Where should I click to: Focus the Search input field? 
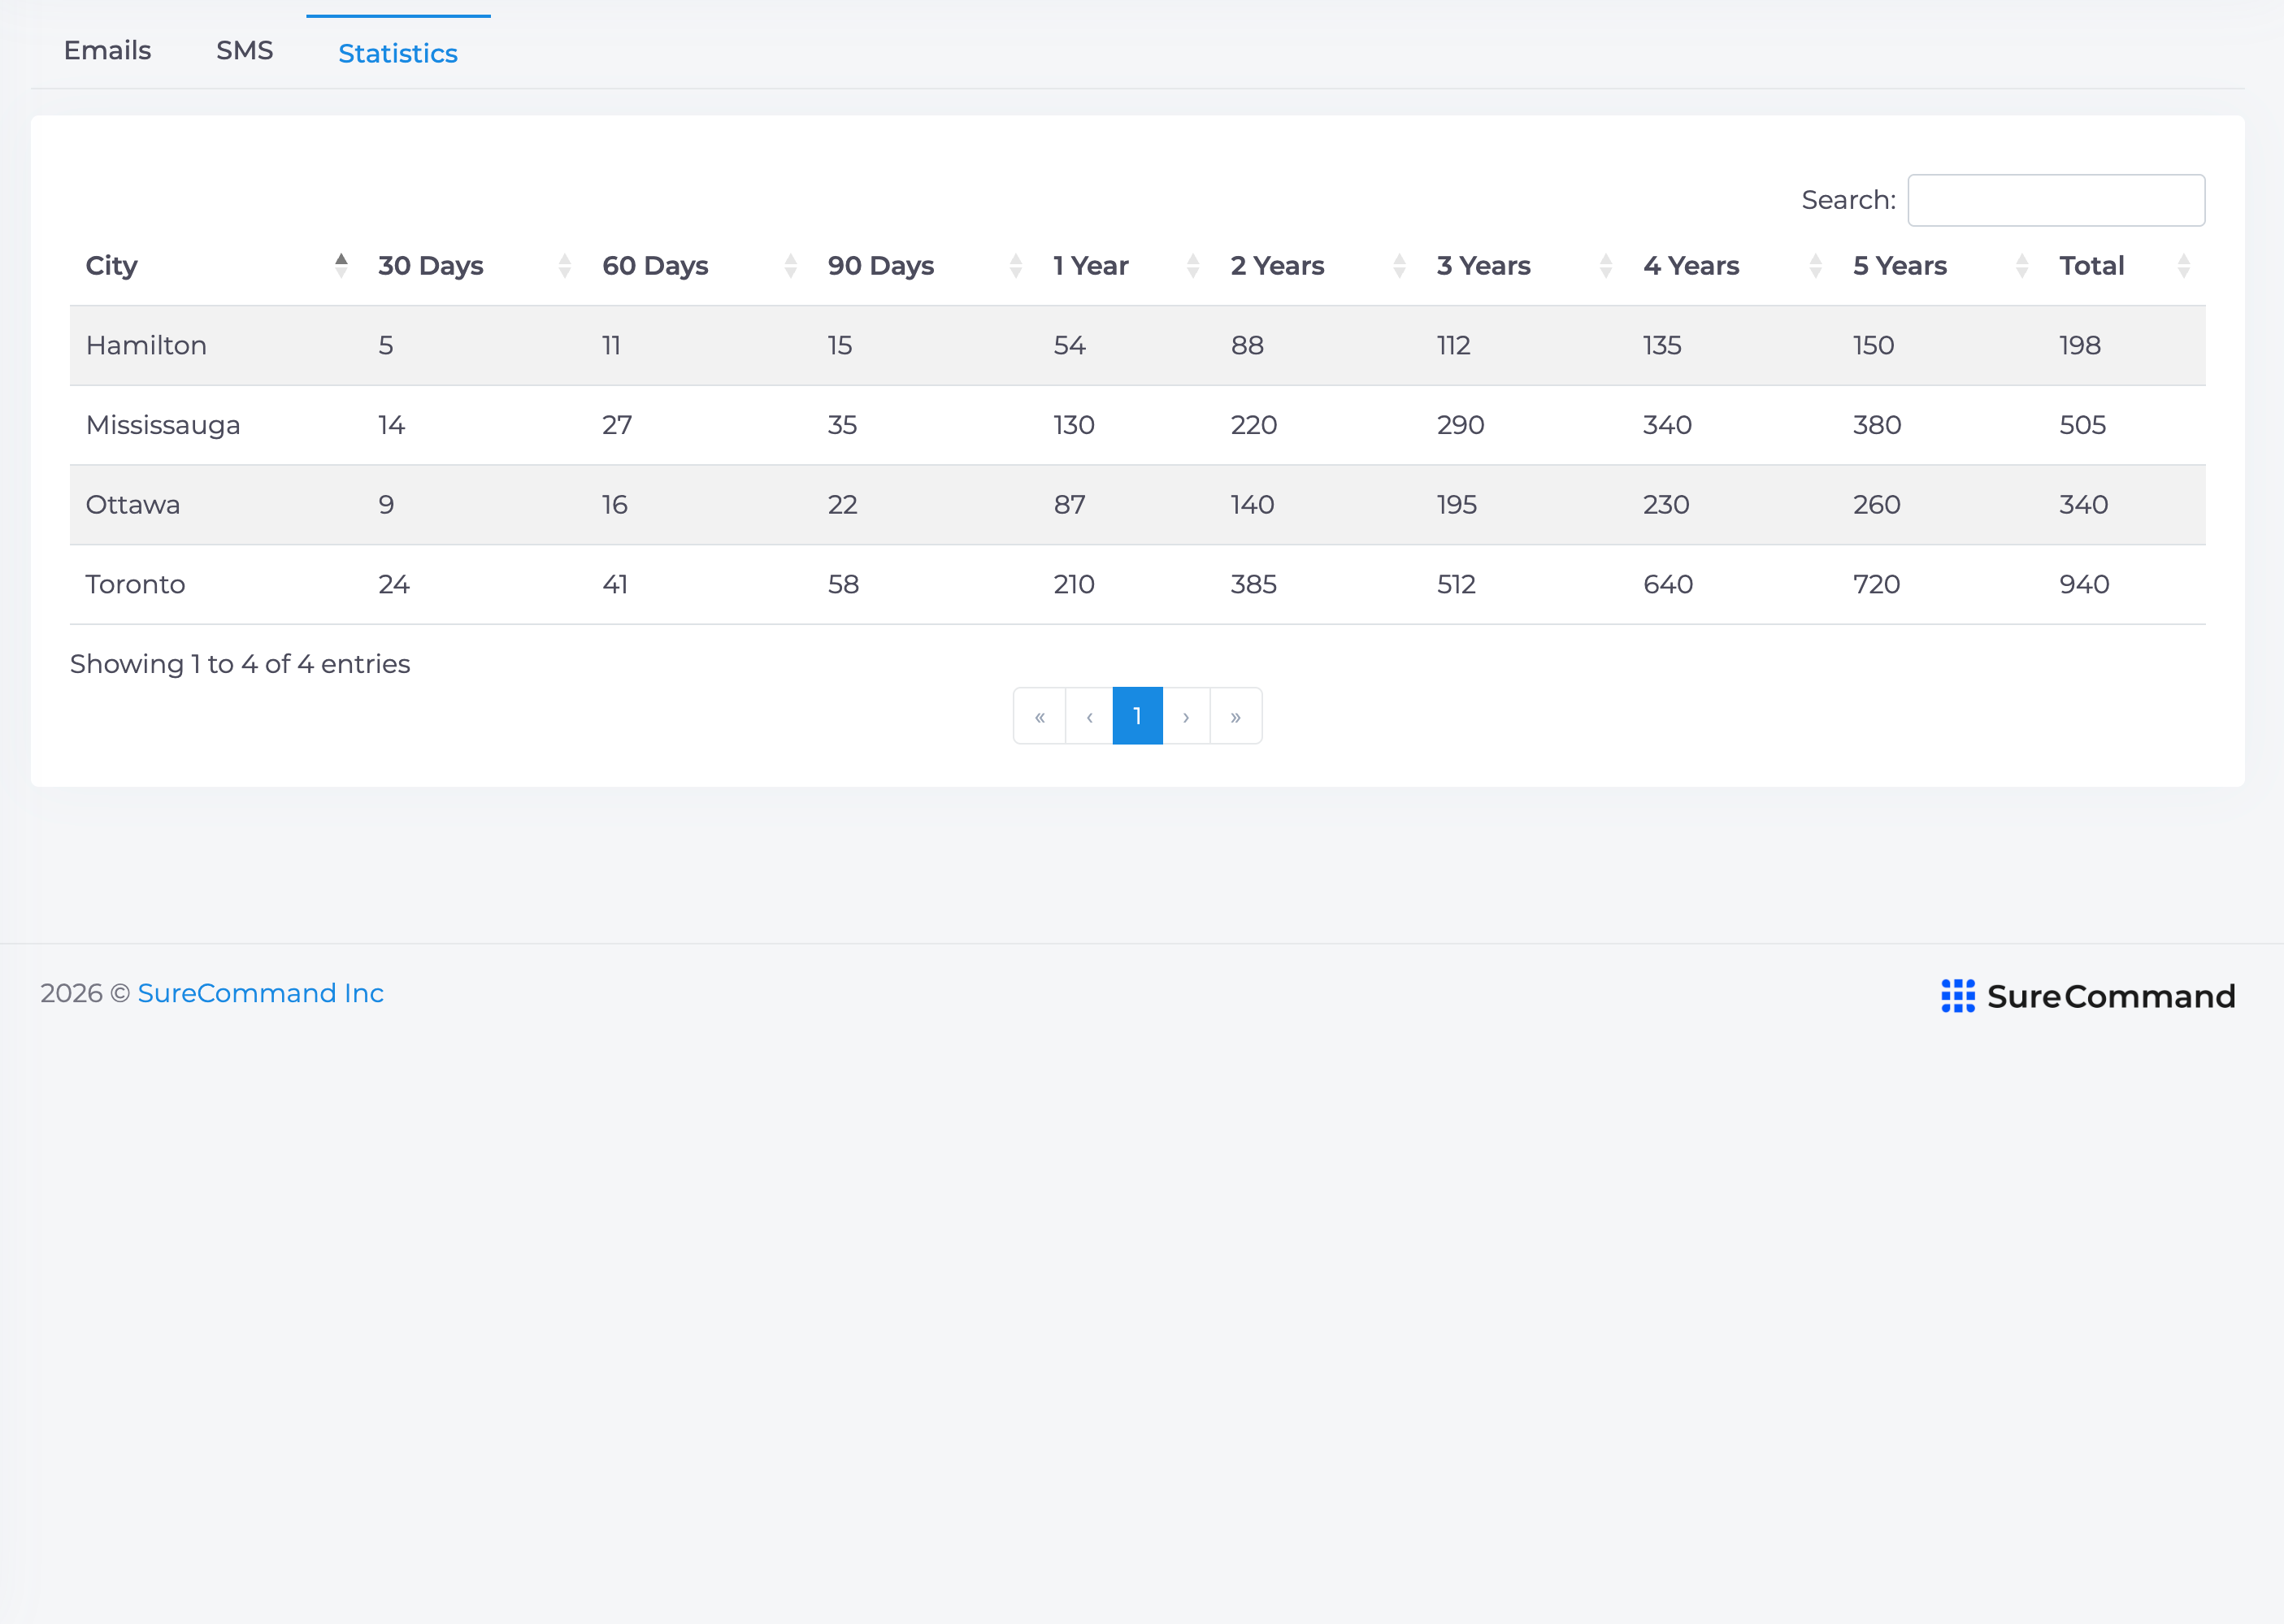click(2056, 200)
